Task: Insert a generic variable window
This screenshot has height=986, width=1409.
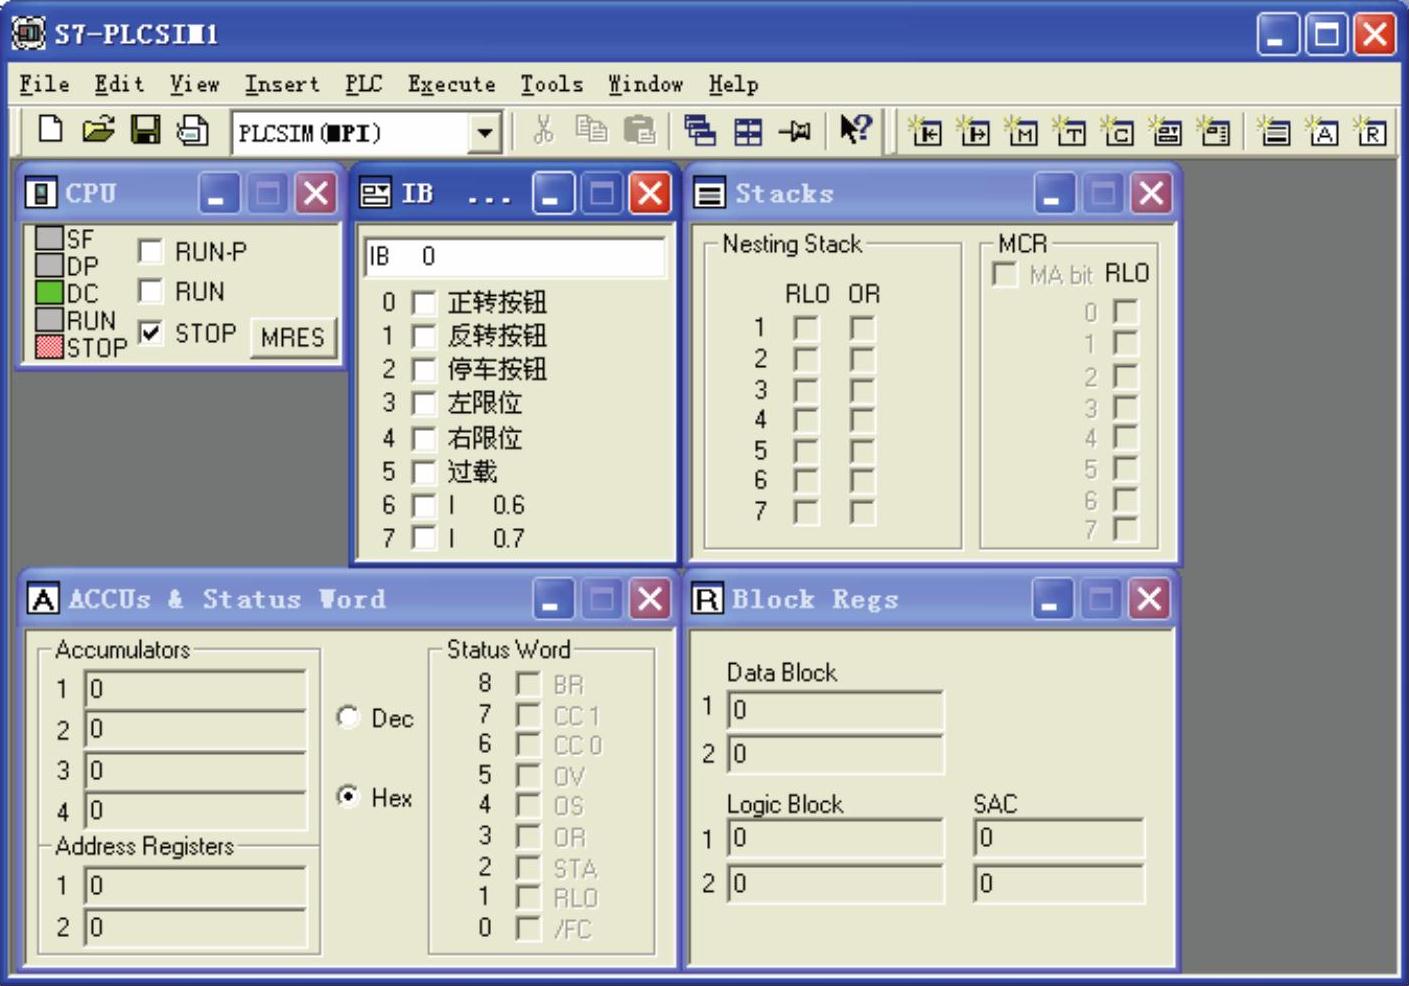Action: coord(1165,131)
